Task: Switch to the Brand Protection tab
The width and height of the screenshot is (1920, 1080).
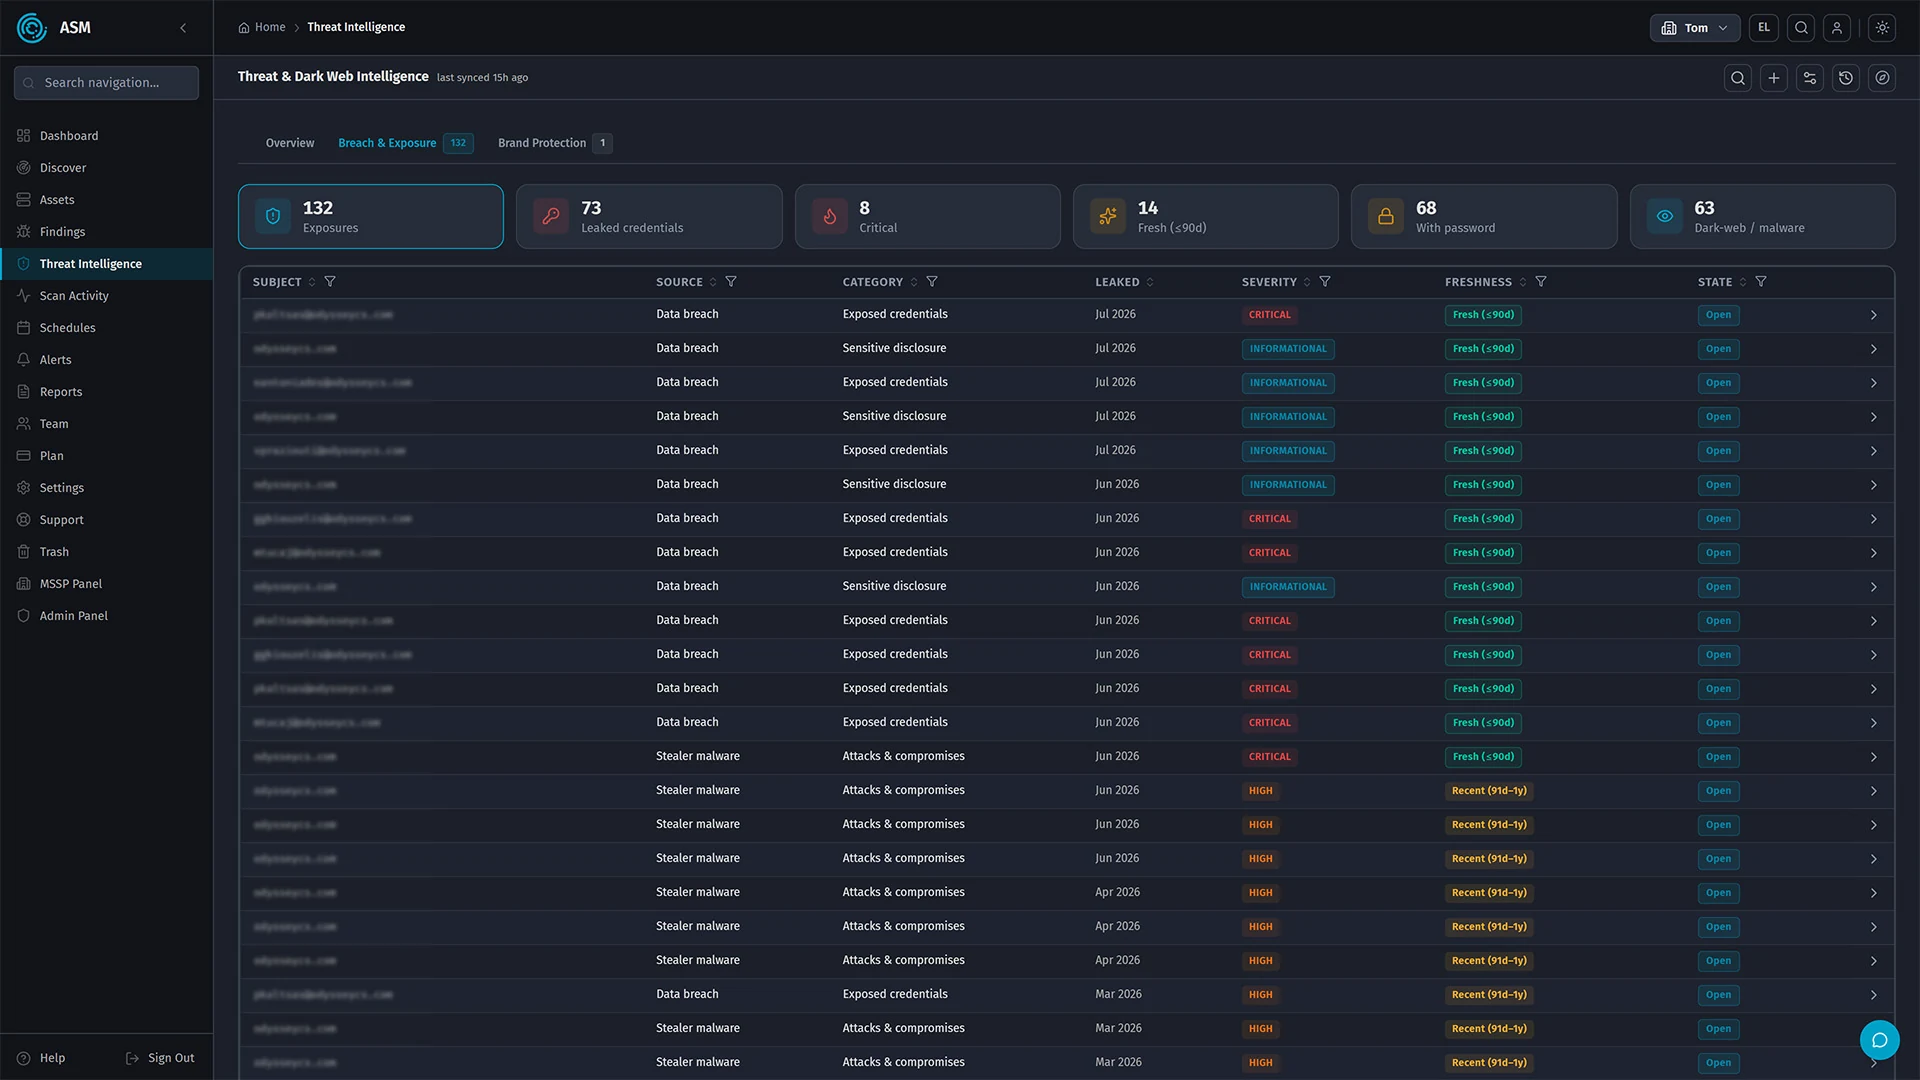Action: [x=555, y=143]
